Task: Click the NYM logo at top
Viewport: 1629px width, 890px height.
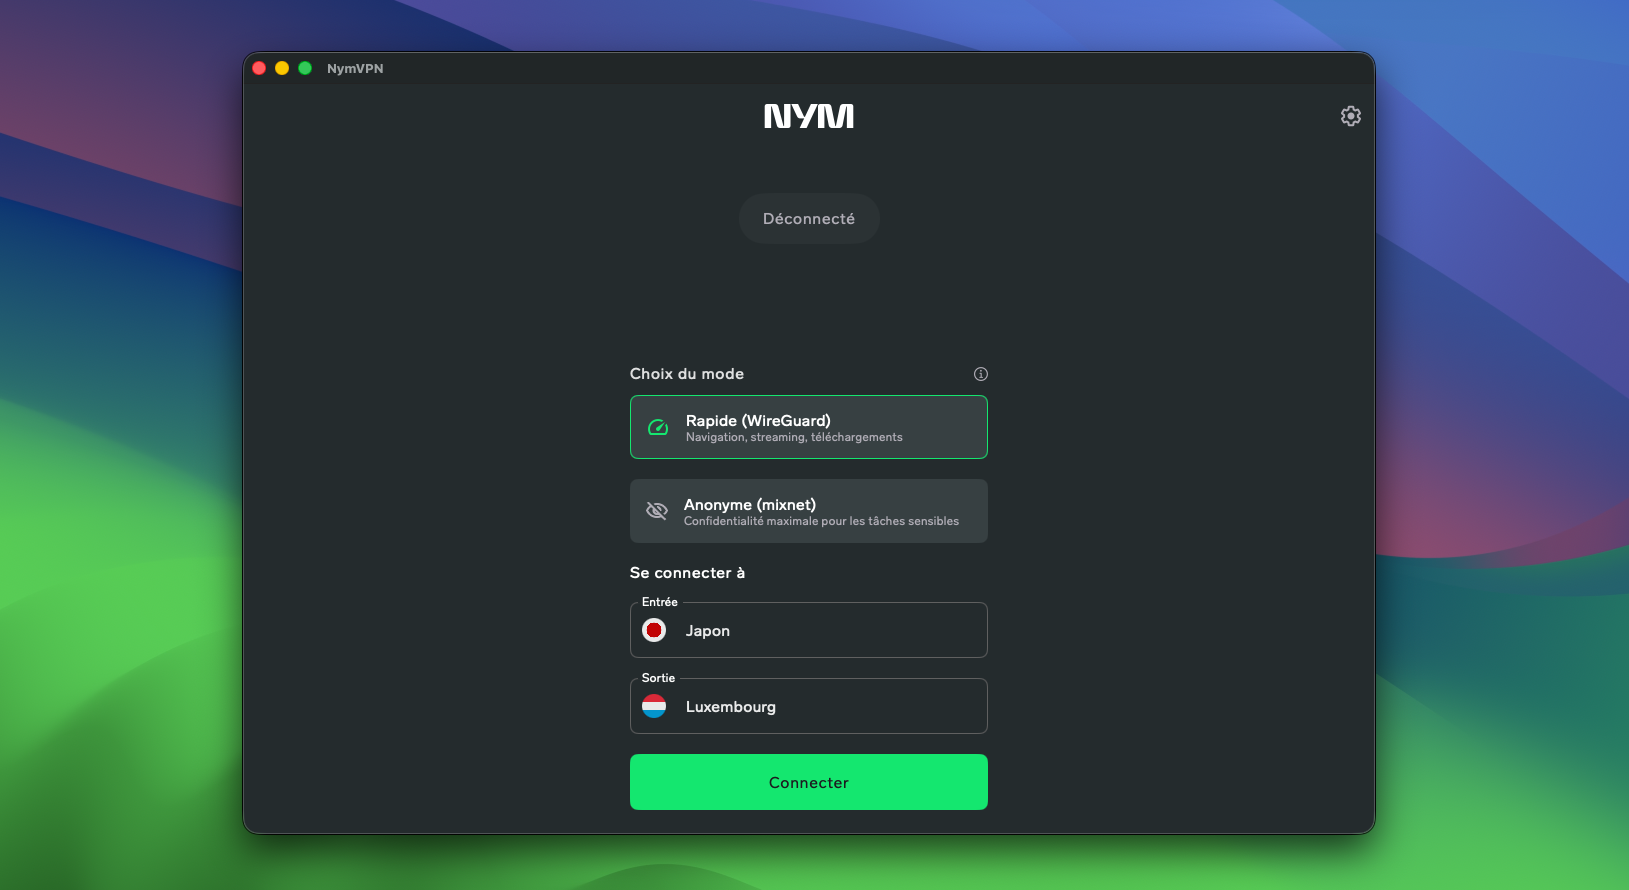Action: pos(808,116)
